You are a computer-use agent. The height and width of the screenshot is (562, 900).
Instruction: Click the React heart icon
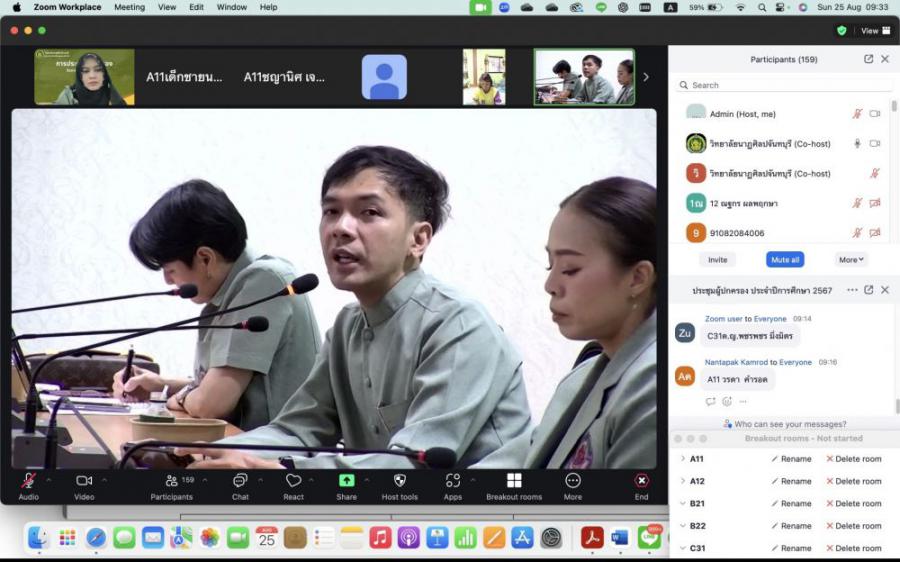click(293, 481)
